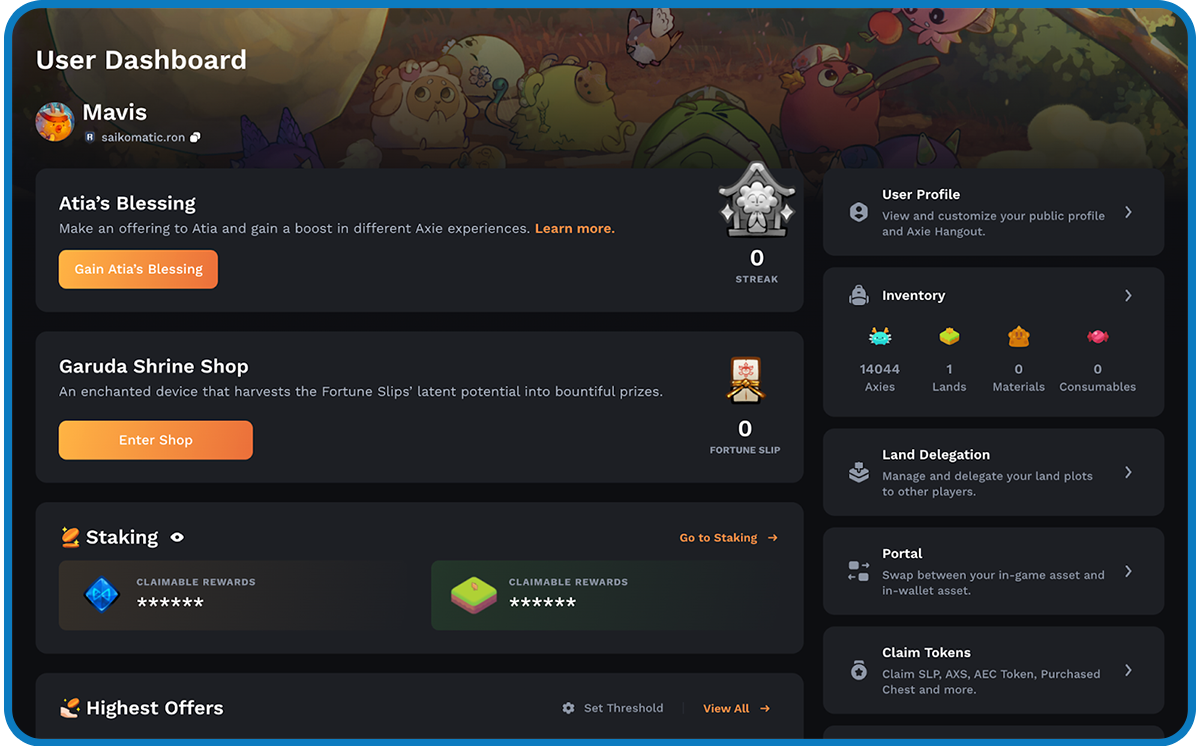Open the Portal swap panel
Image resolution: width=1200 pixels, height=746 pixels.
994,571
